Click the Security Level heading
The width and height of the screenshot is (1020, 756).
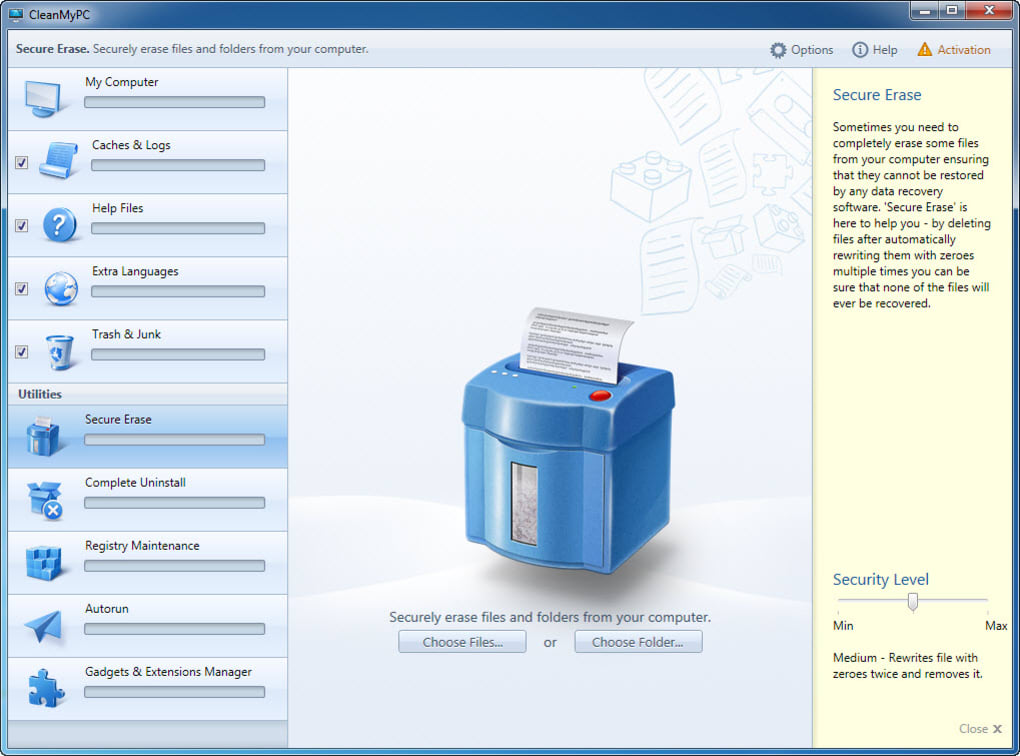point(881,580)
